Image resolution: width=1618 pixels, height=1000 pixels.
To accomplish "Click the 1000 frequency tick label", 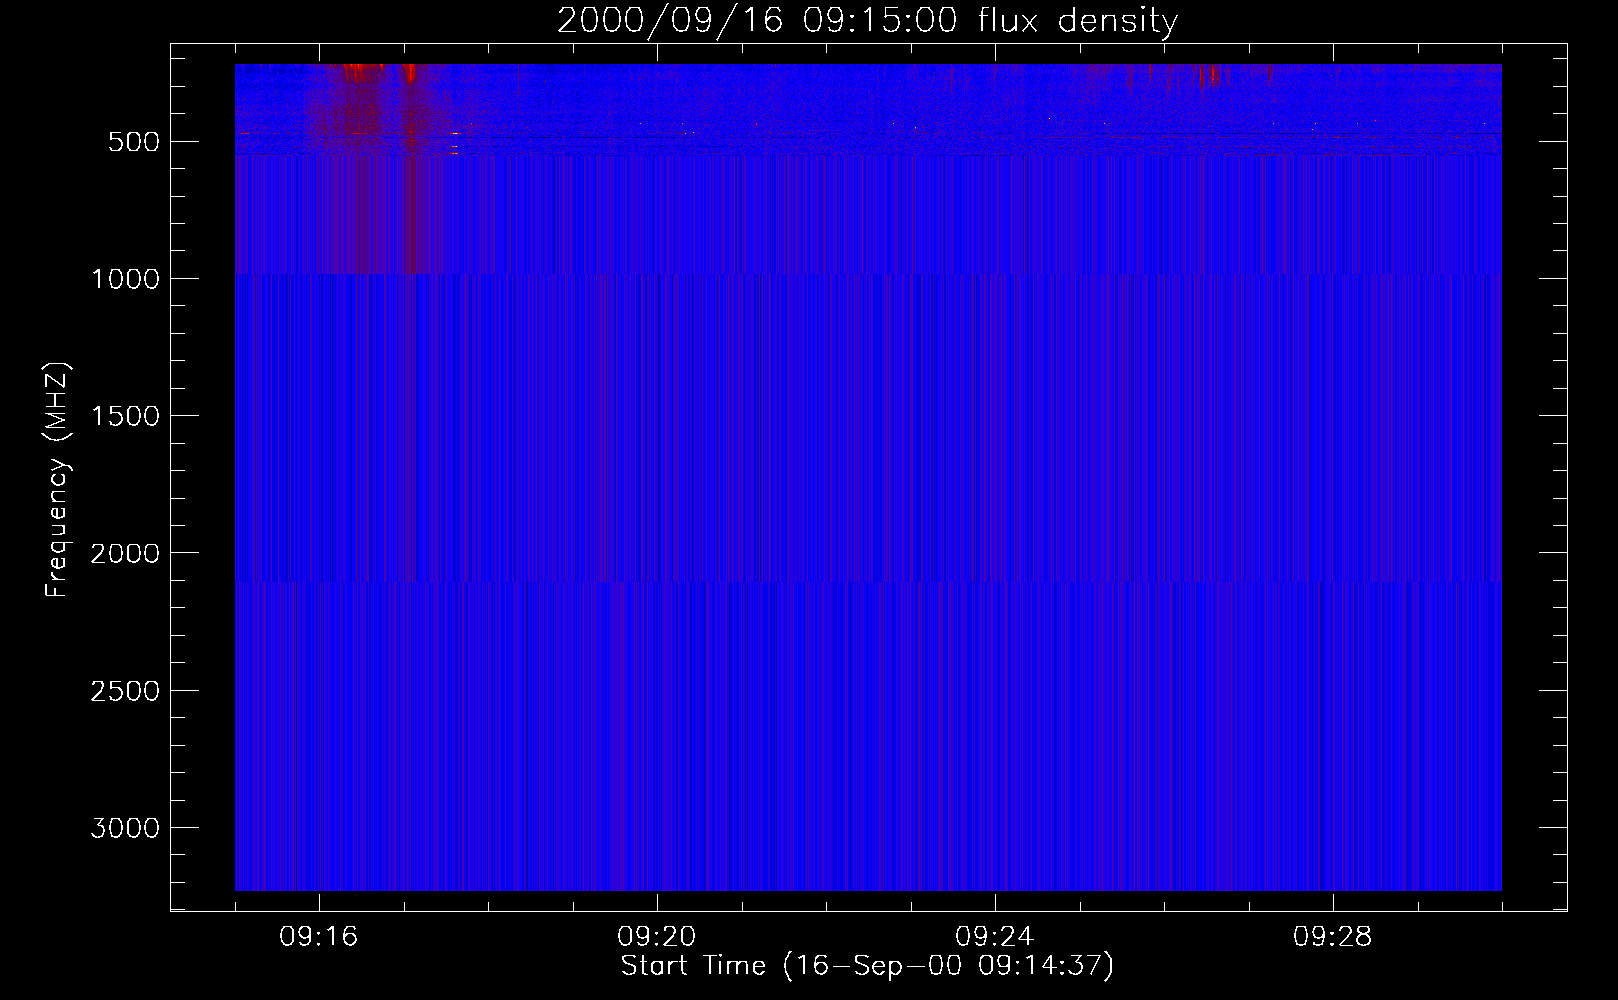I will [125, 279].
